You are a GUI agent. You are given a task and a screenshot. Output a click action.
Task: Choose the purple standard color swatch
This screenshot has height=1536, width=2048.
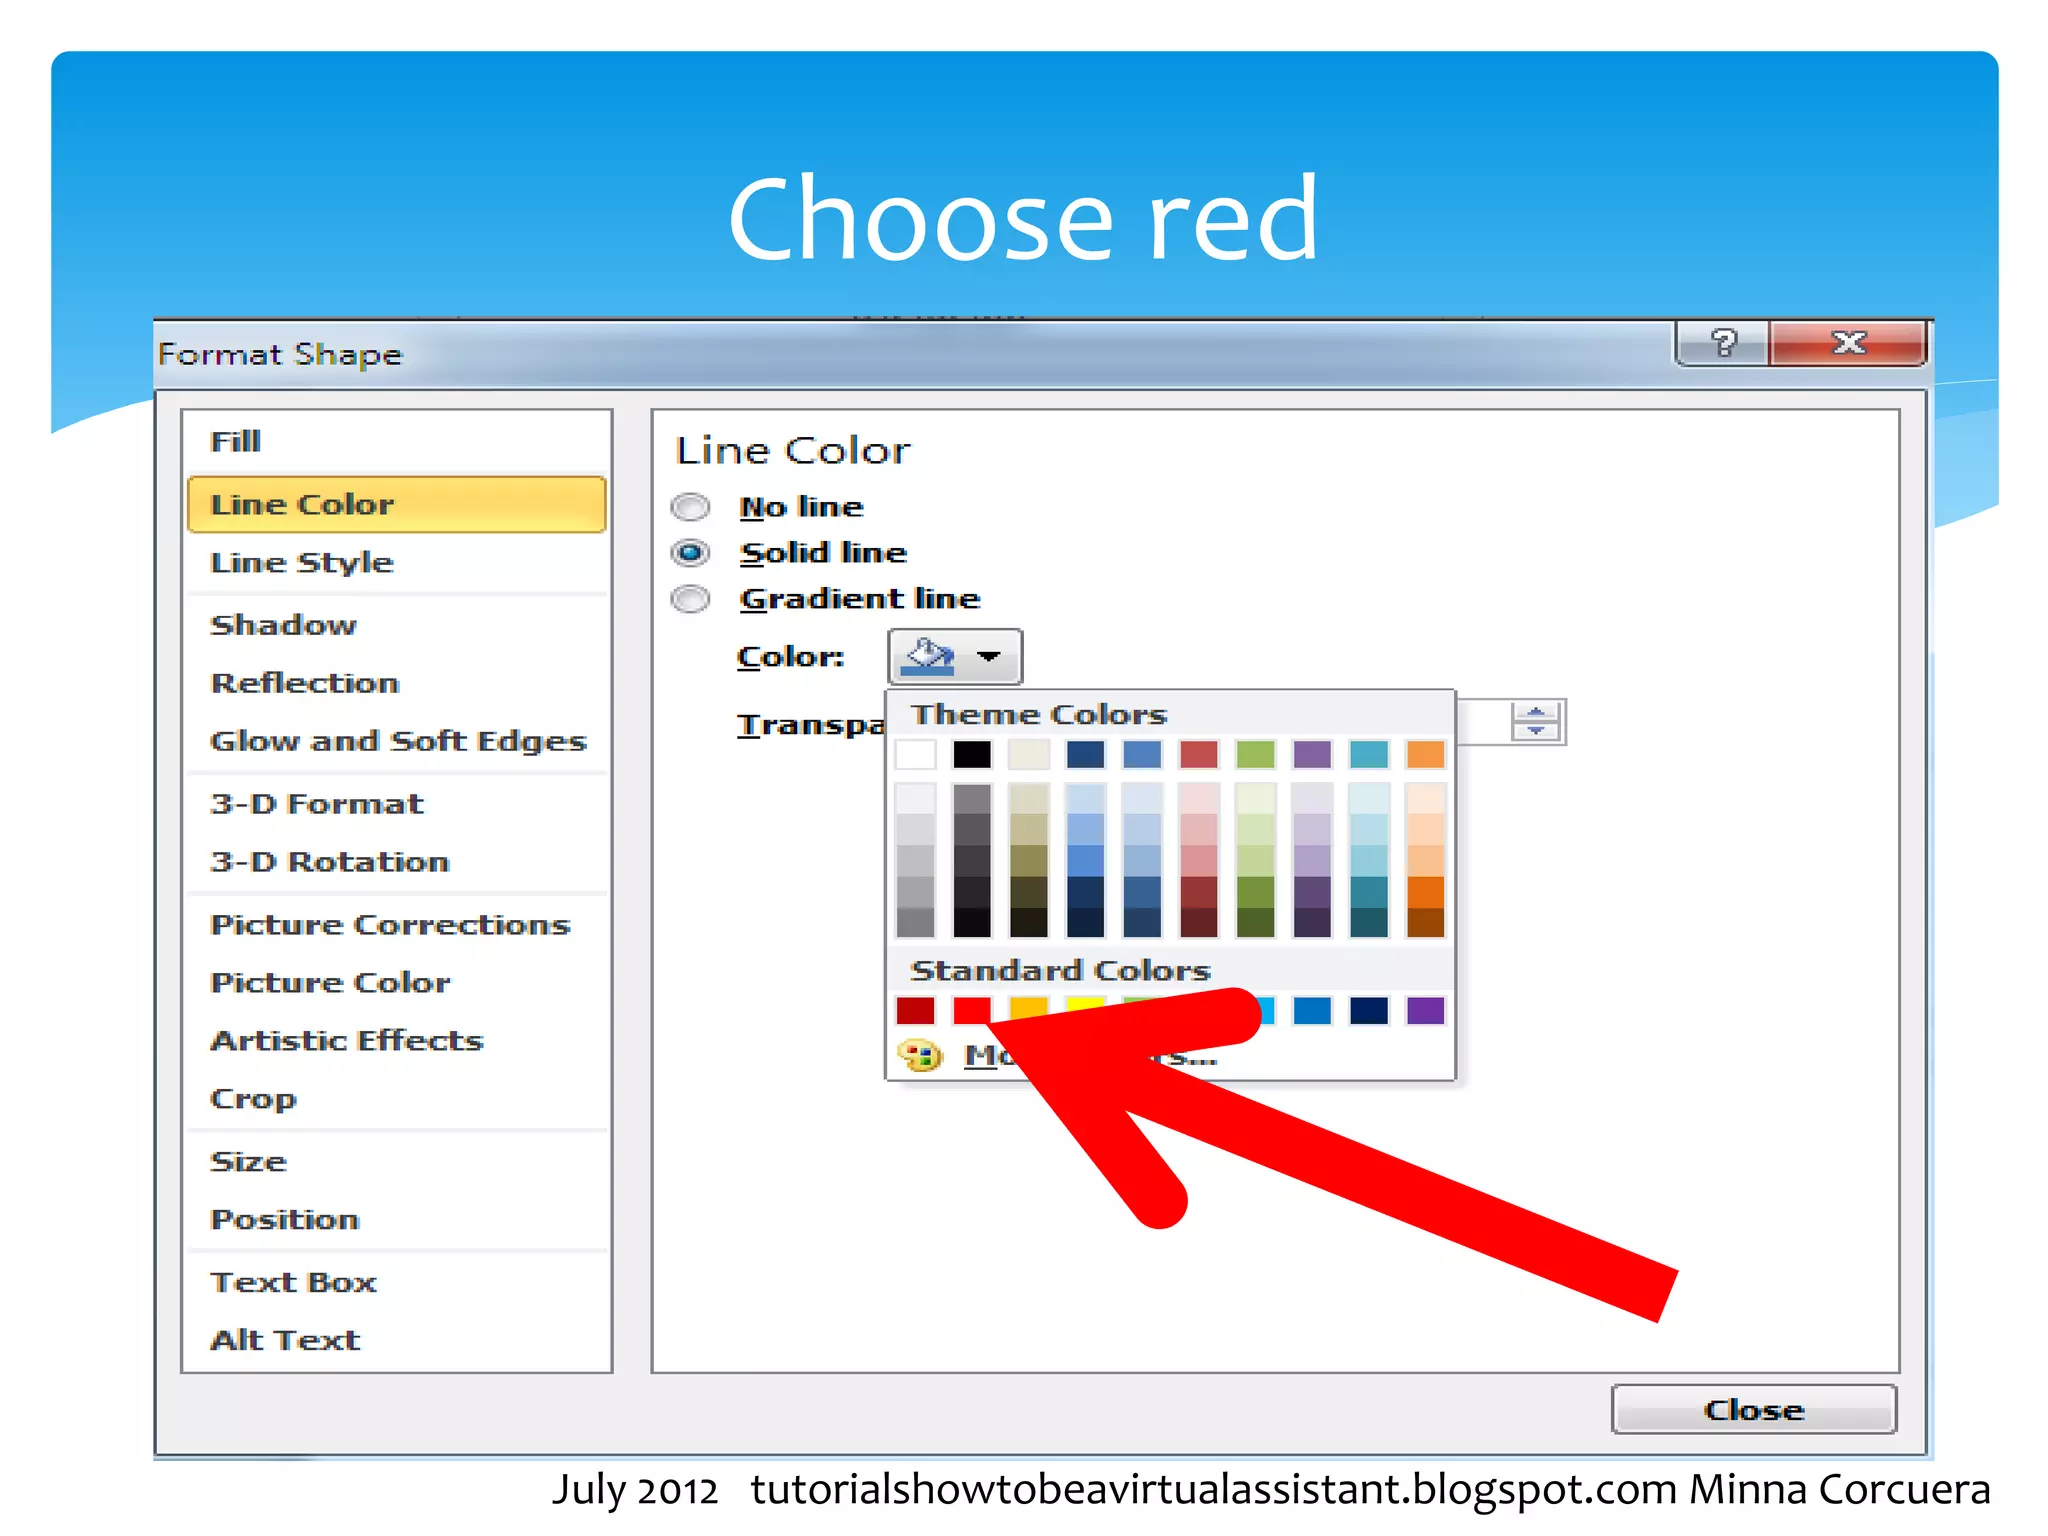click(x=1425, y=1011)
